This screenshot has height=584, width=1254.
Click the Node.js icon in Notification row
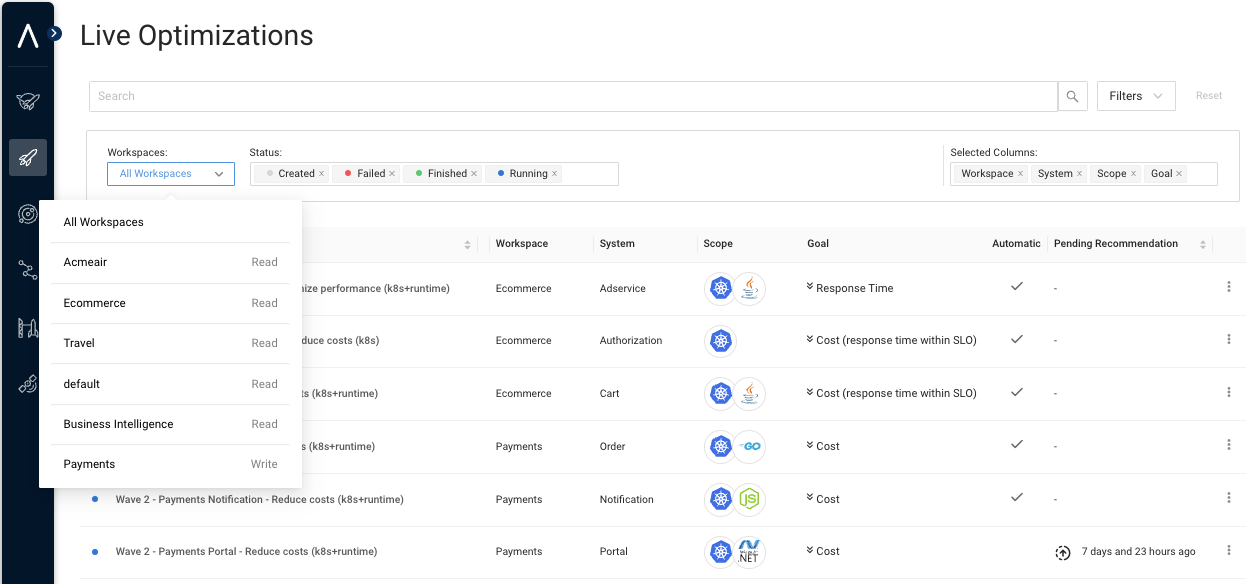point(749,499)
